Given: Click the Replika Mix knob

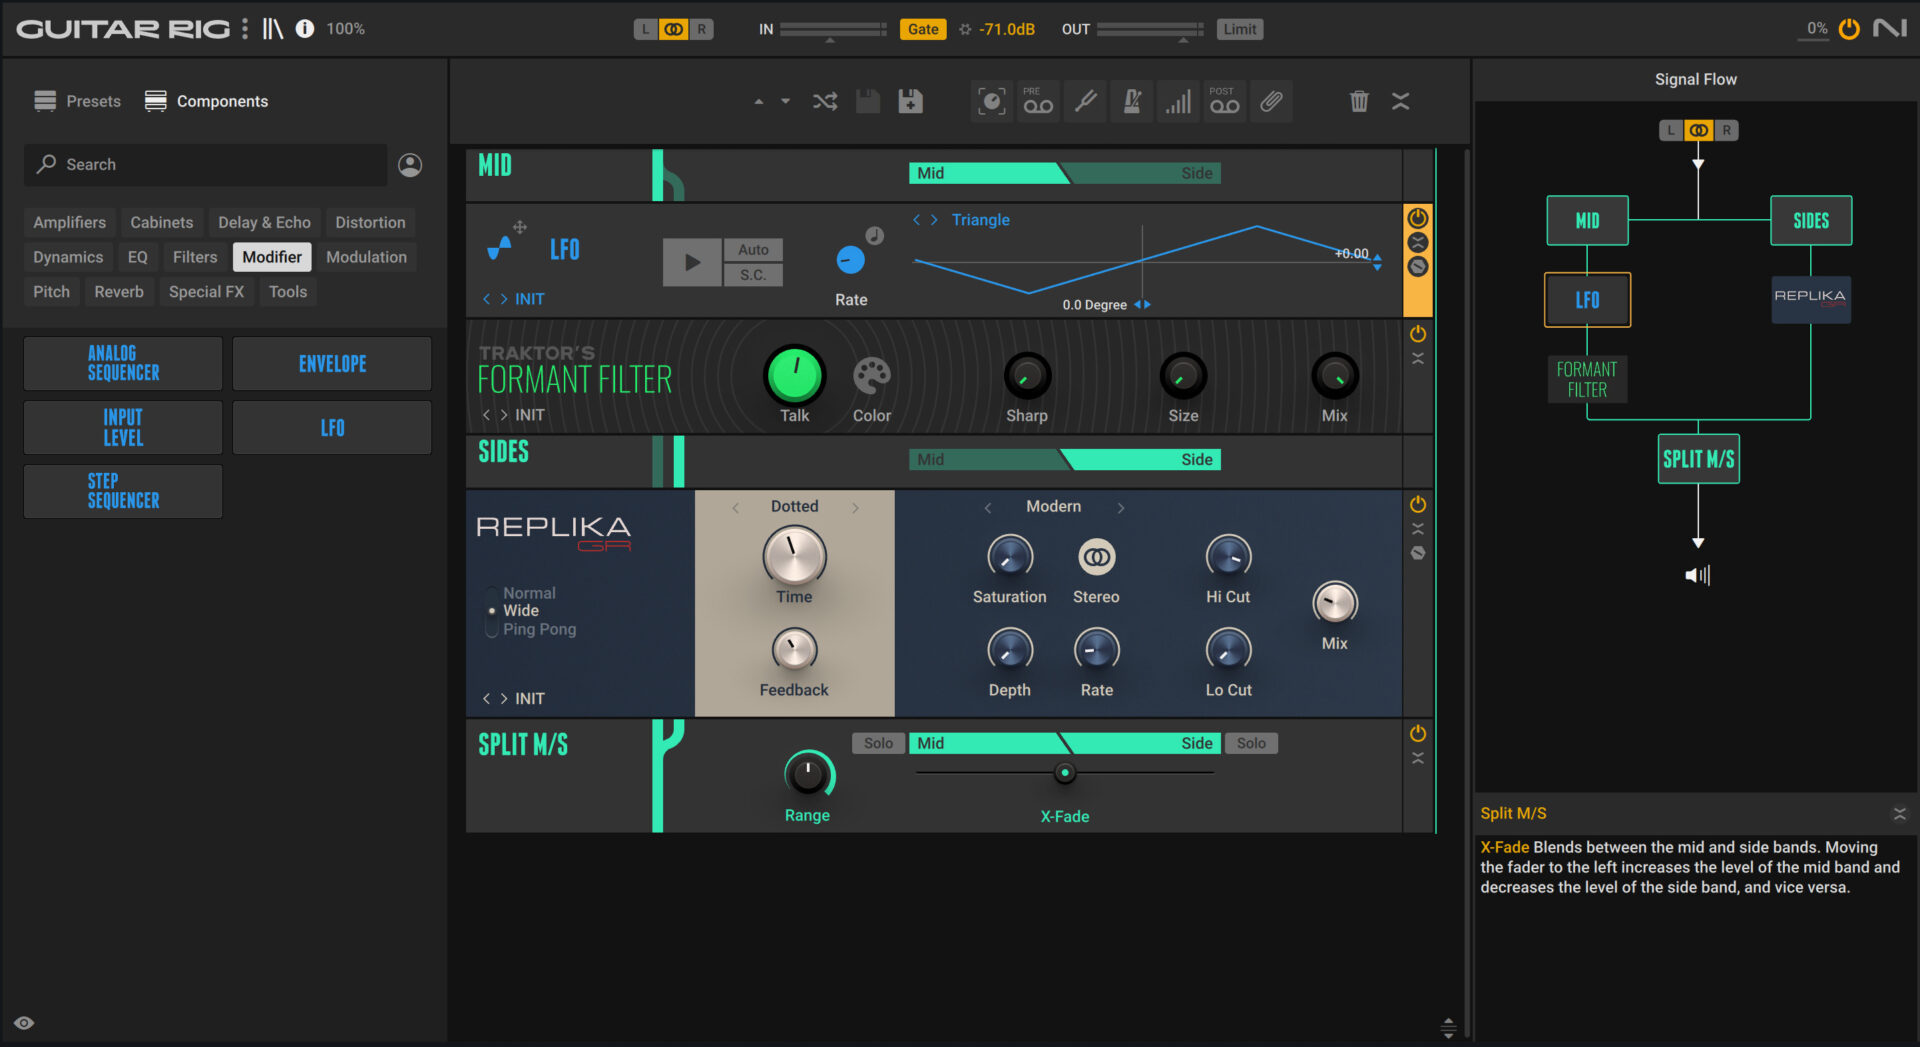Looking at the screenshot, I should click(x=1335, y=603).
